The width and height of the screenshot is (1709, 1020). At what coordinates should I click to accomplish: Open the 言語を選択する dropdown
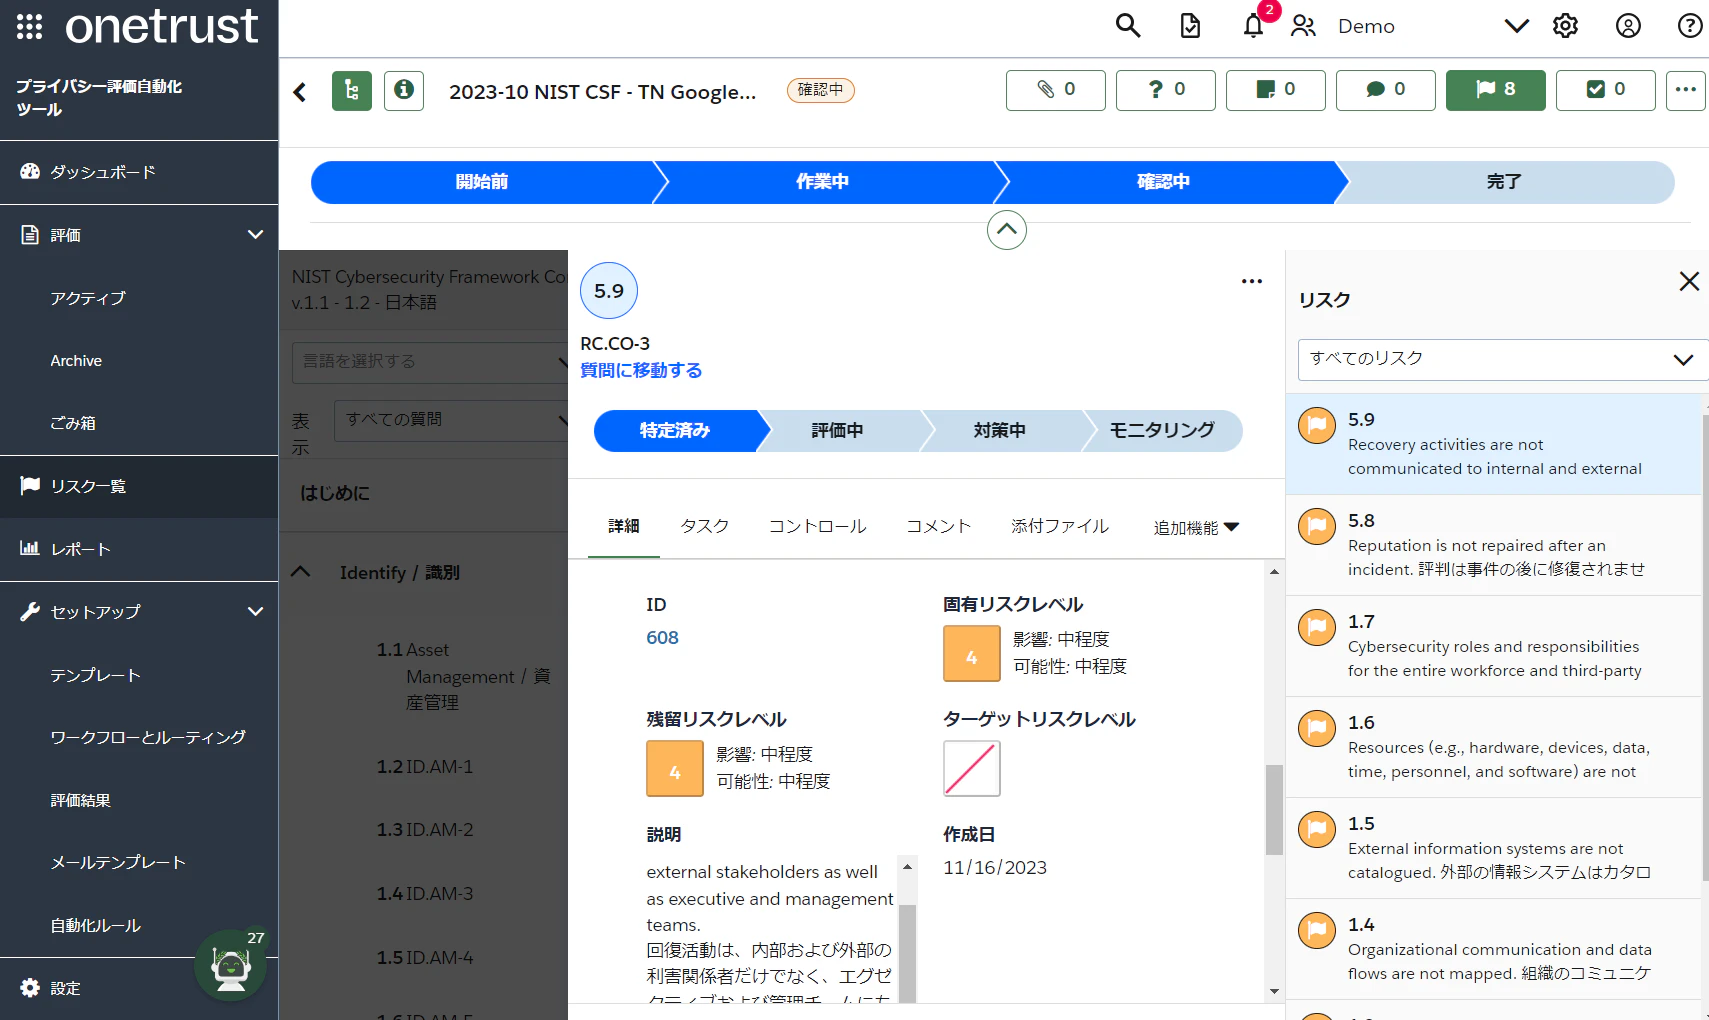(x=430, y=362)
